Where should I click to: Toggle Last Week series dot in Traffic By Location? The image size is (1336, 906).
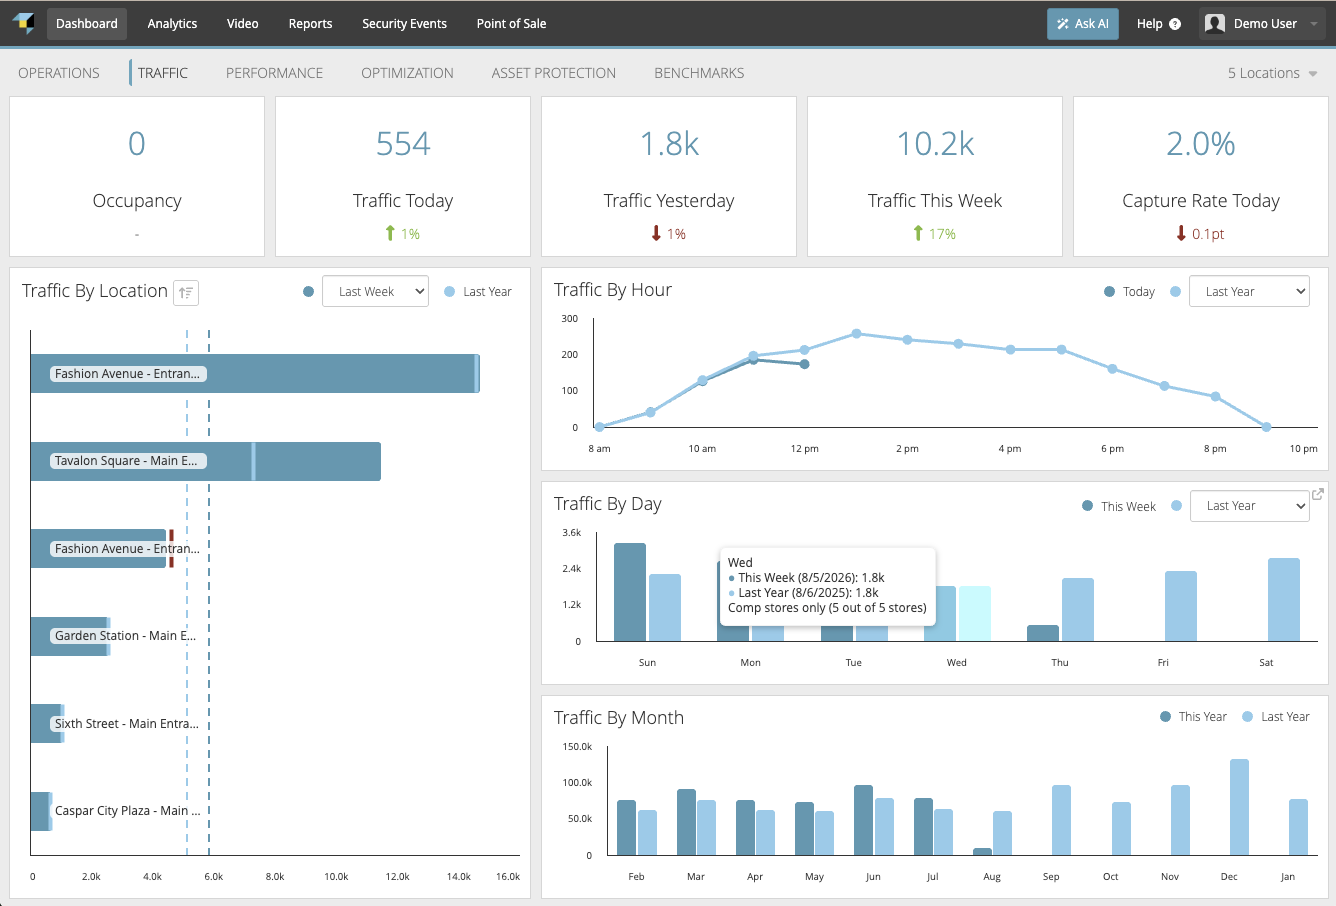tap(308, 292)
